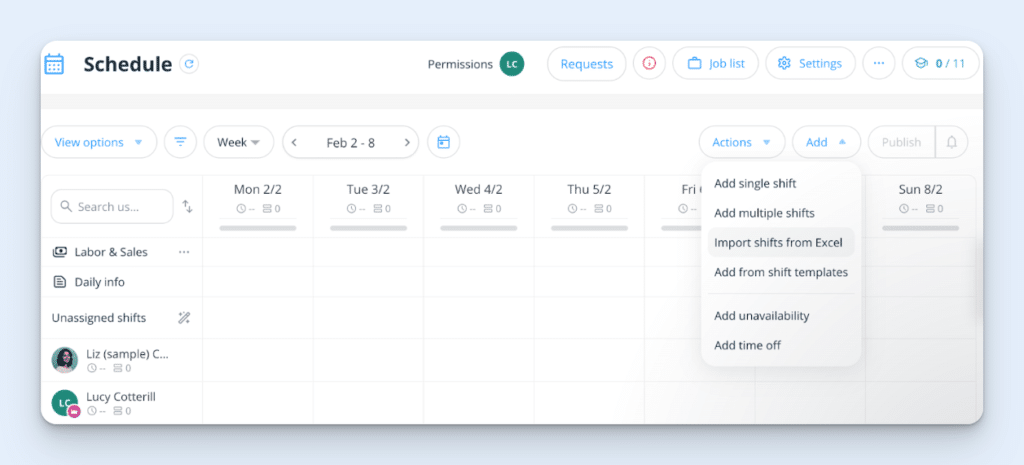Click the progress bar under Mon 2/2
The width and height of the screenshot is (1024, 465).
tap(258, 228)
